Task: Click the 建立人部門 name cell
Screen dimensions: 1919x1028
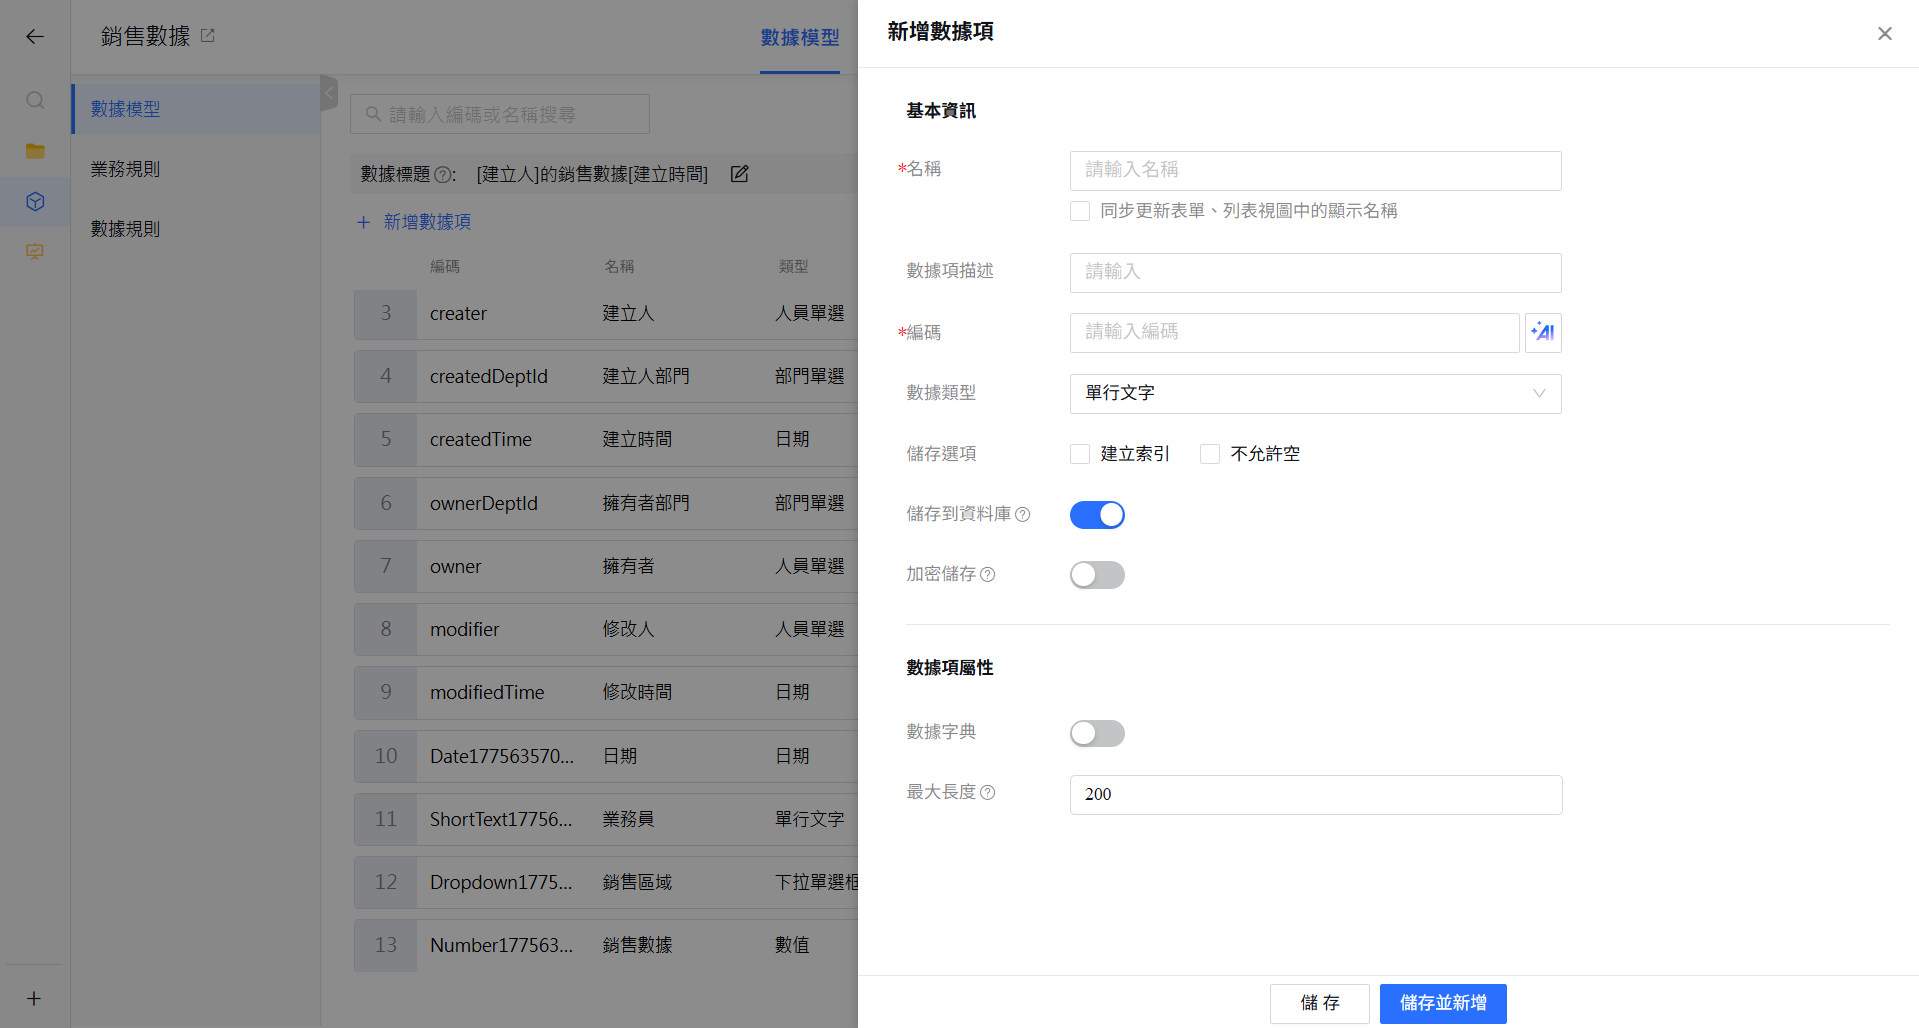Action: click(x=646, y=377)
